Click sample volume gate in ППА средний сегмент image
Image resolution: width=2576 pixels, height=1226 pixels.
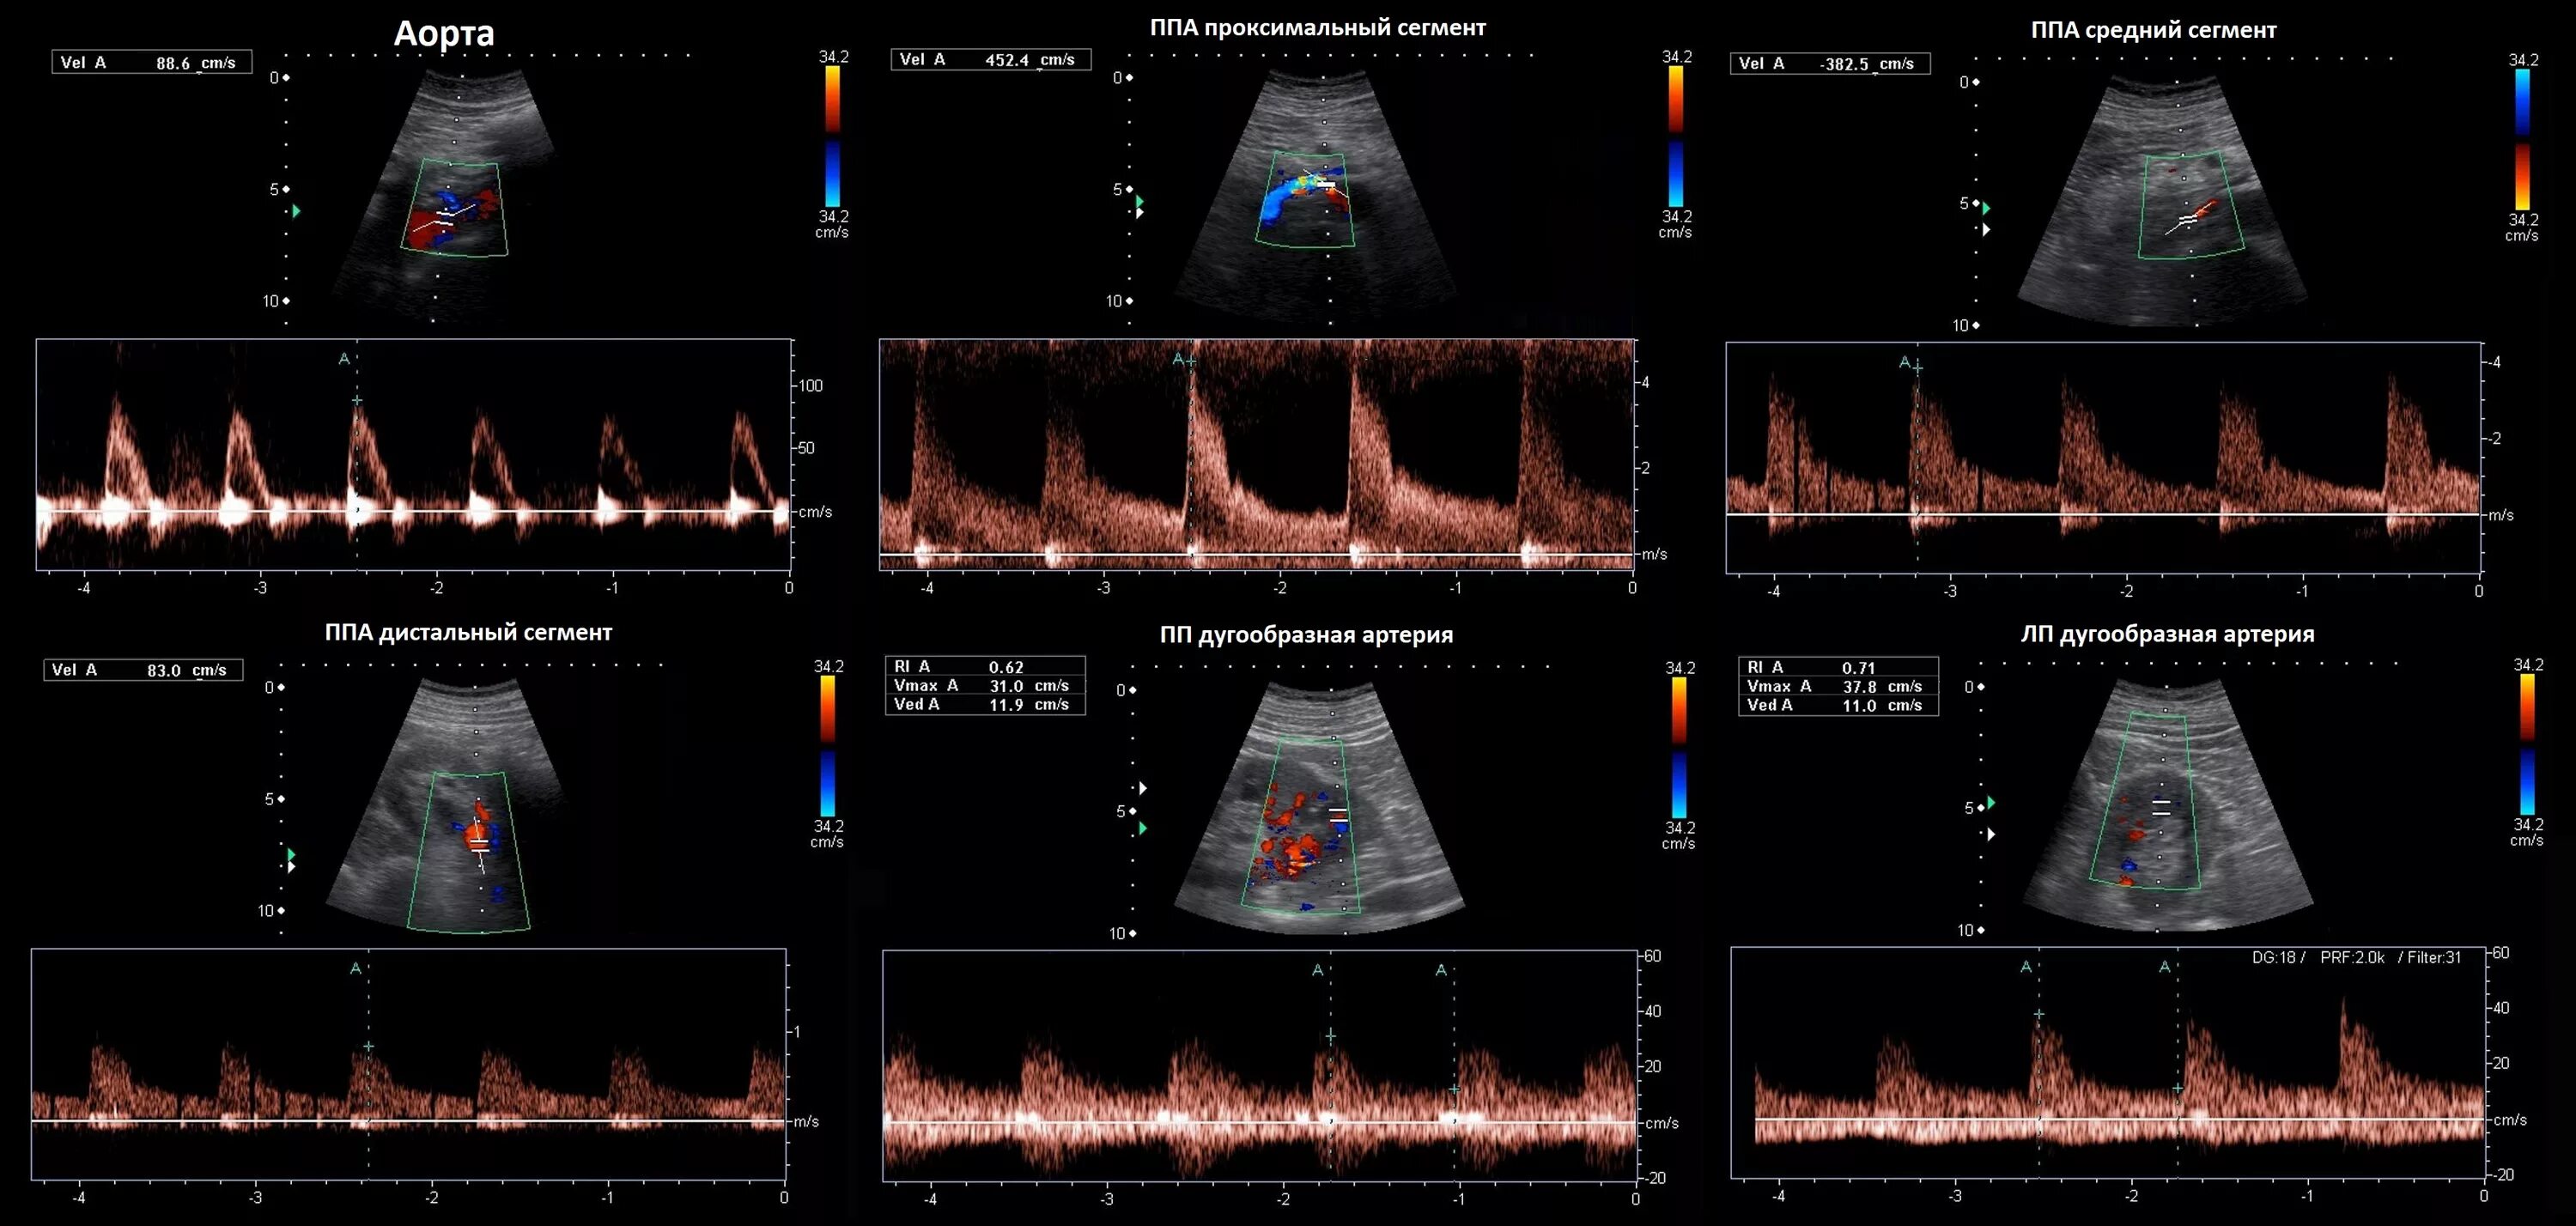(x=2188, y=219)
